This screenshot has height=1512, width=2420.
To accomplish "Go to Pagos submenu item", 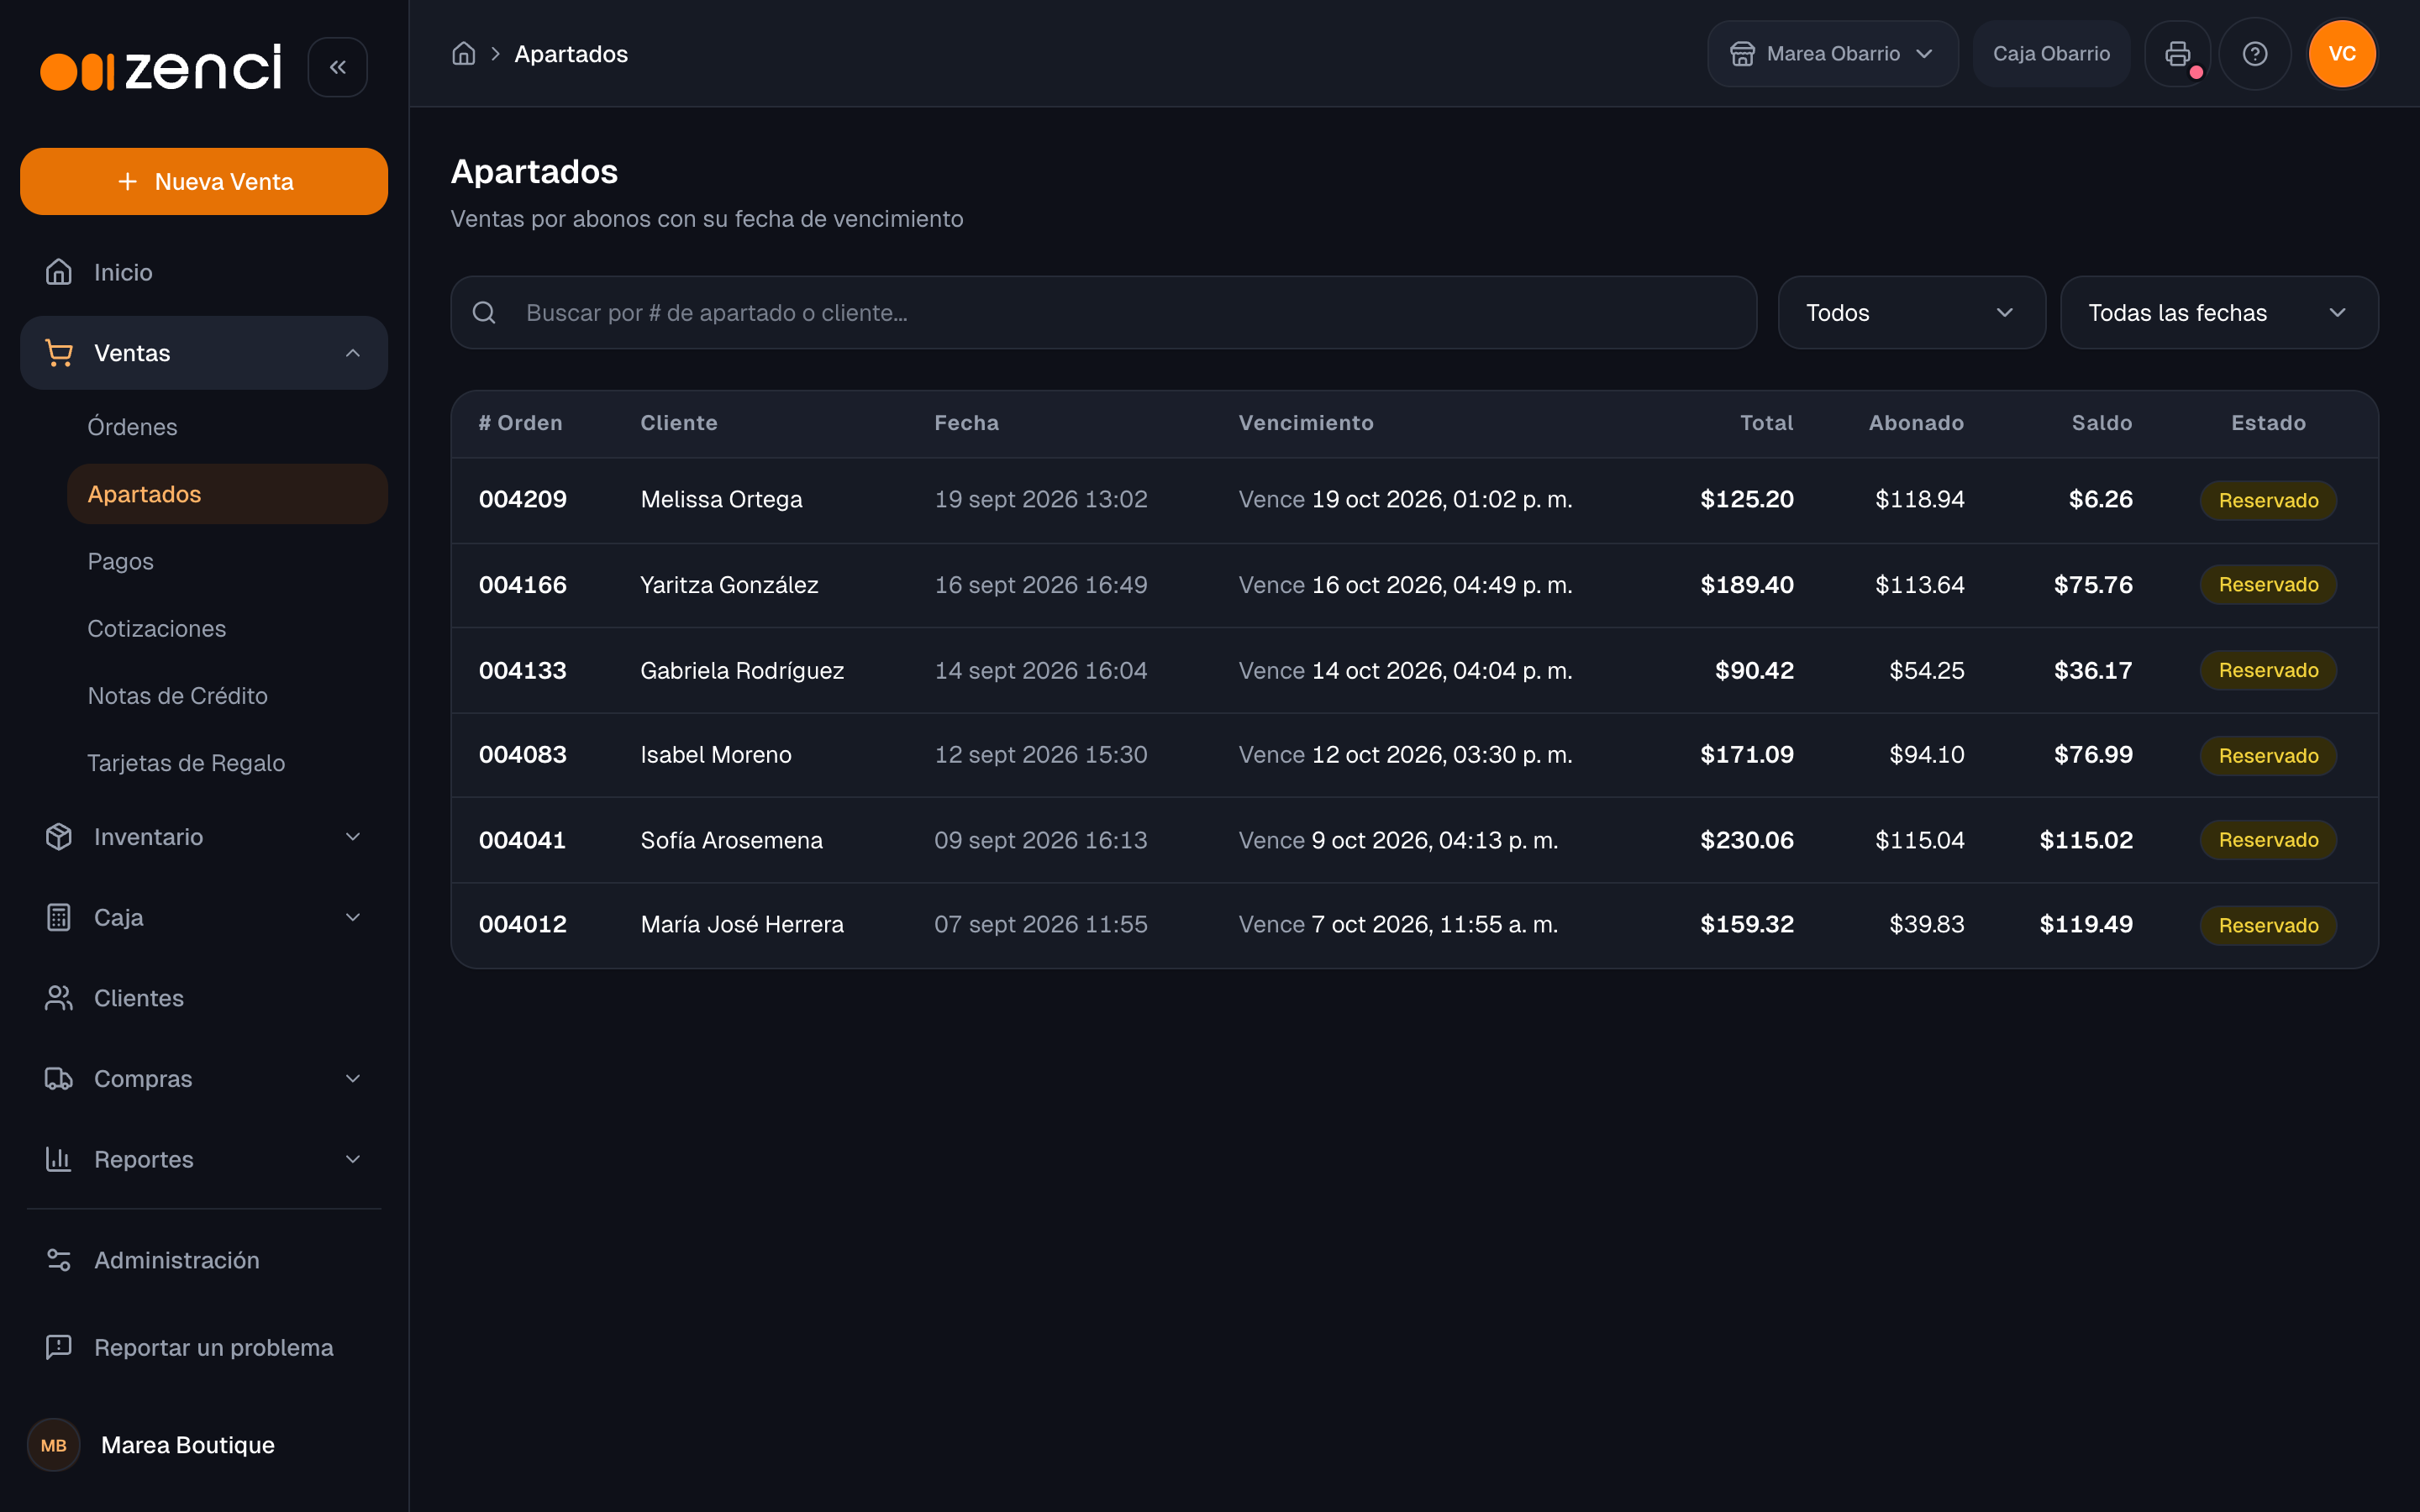I will pyautogui.click(x=227, y=561).
